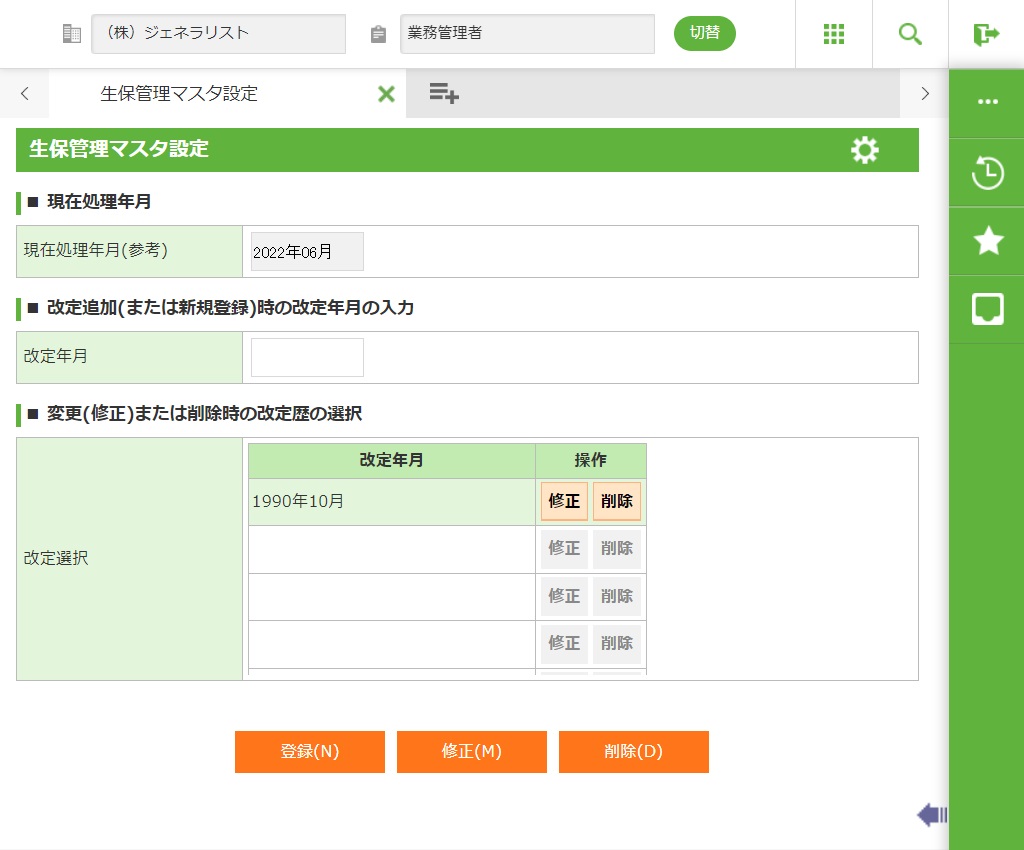Click the 切替 switch button
Viewport: 1024px width, 850px height.
pos(704,33)
